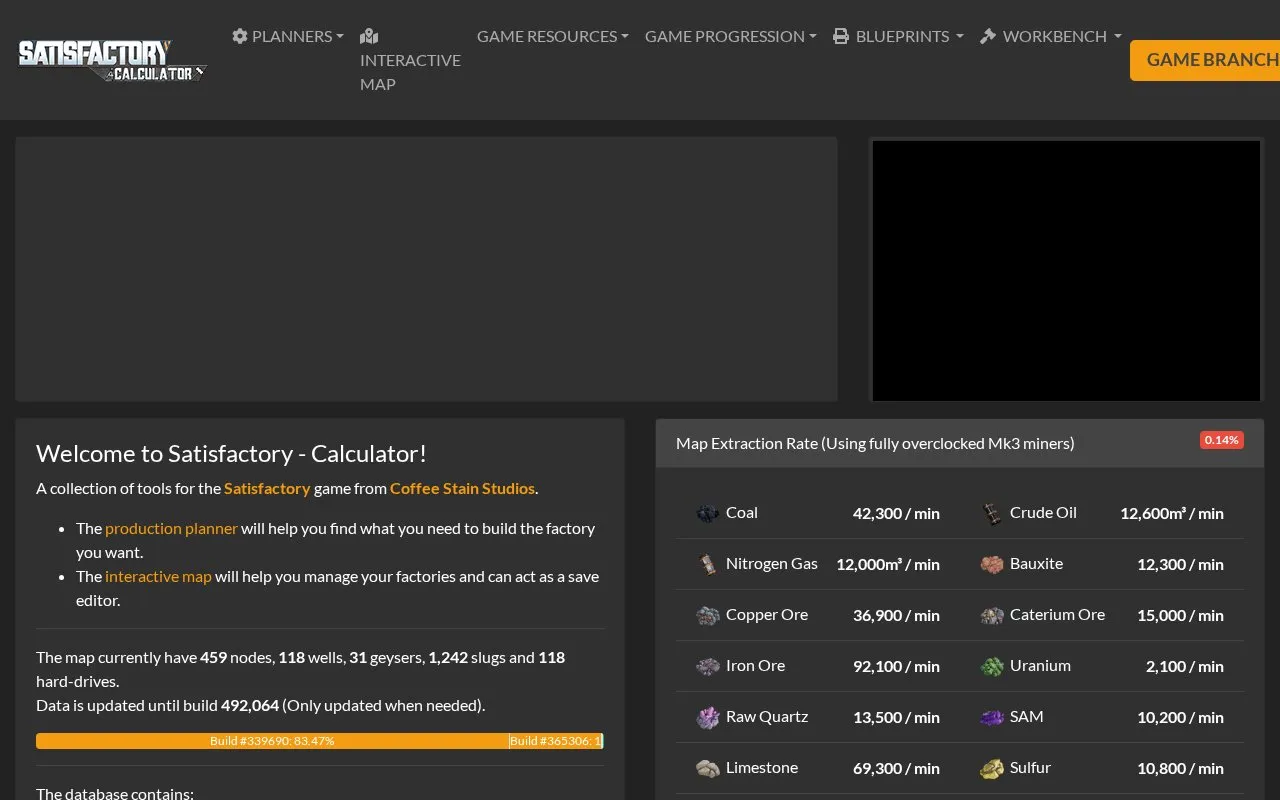Screen dimensions: 1280x800
Task: Click the Copper Ore resource icon
Action: coord(708,615)
